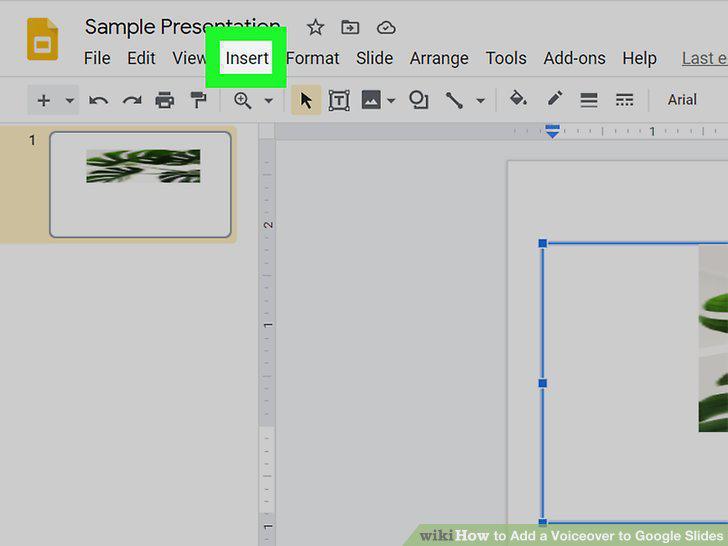Check the cloud save status icon
The image size is (728, 546).
click(386, 28)
